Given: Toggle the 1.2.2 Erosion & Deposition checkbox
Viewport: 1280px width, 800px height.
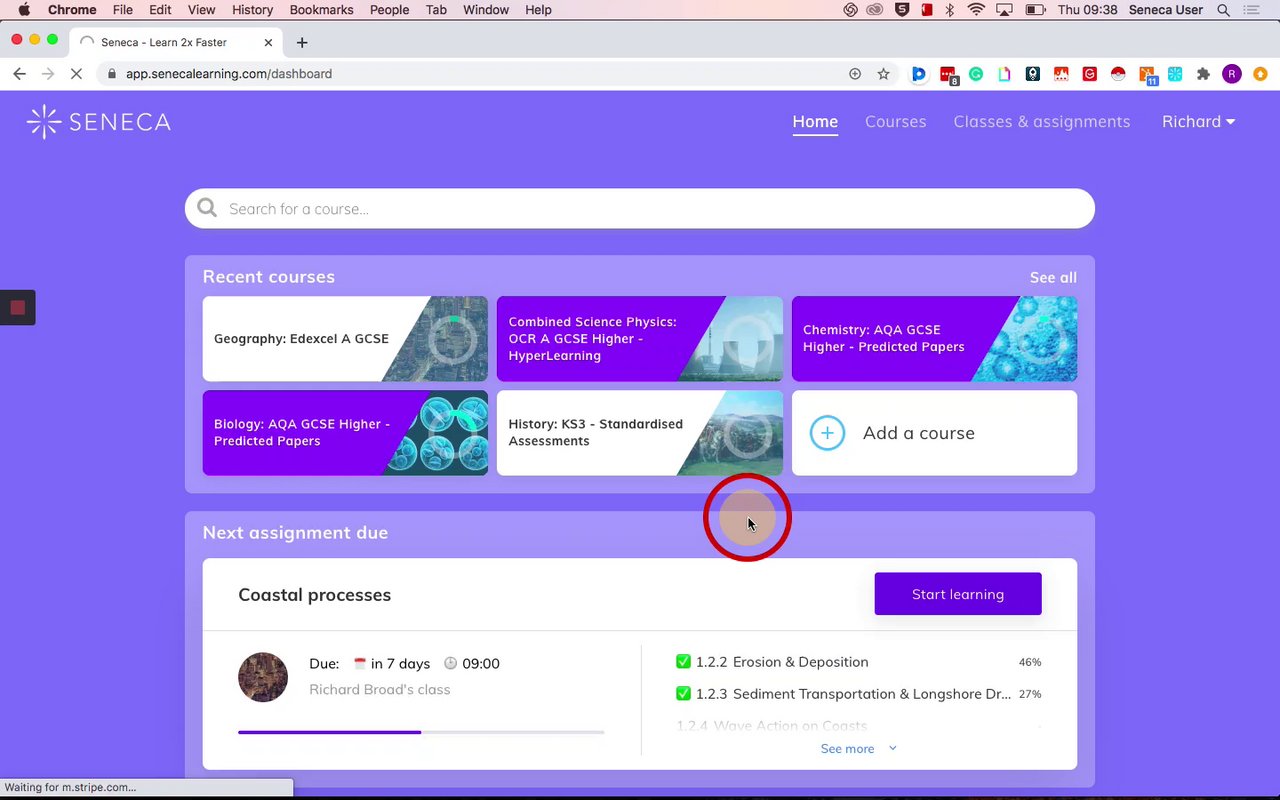Looking at the screenshot, I should [684, 662].
